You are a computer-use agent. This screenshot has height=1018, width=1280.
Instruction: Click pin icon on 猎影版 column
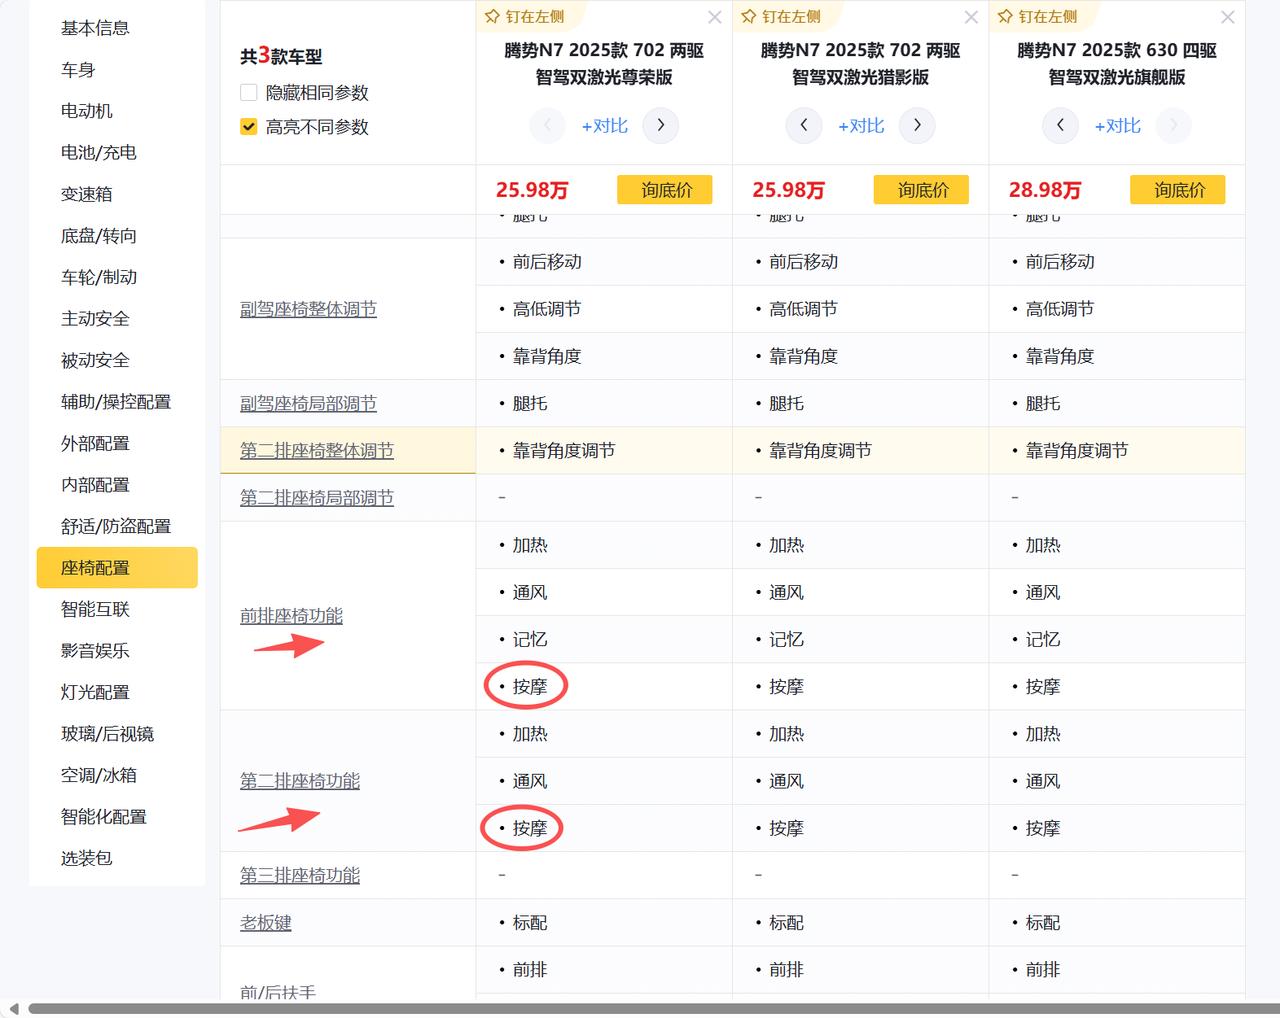pyautogui.click(x=749, y=17)
